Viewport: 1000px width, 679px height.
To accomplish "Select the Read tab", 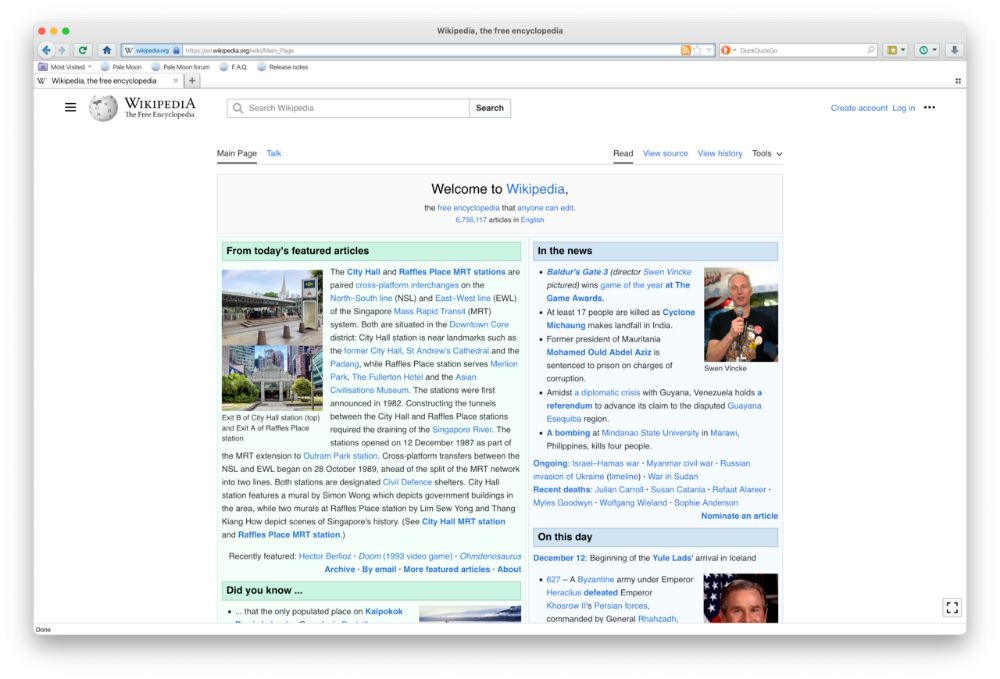I will point(623,154).
